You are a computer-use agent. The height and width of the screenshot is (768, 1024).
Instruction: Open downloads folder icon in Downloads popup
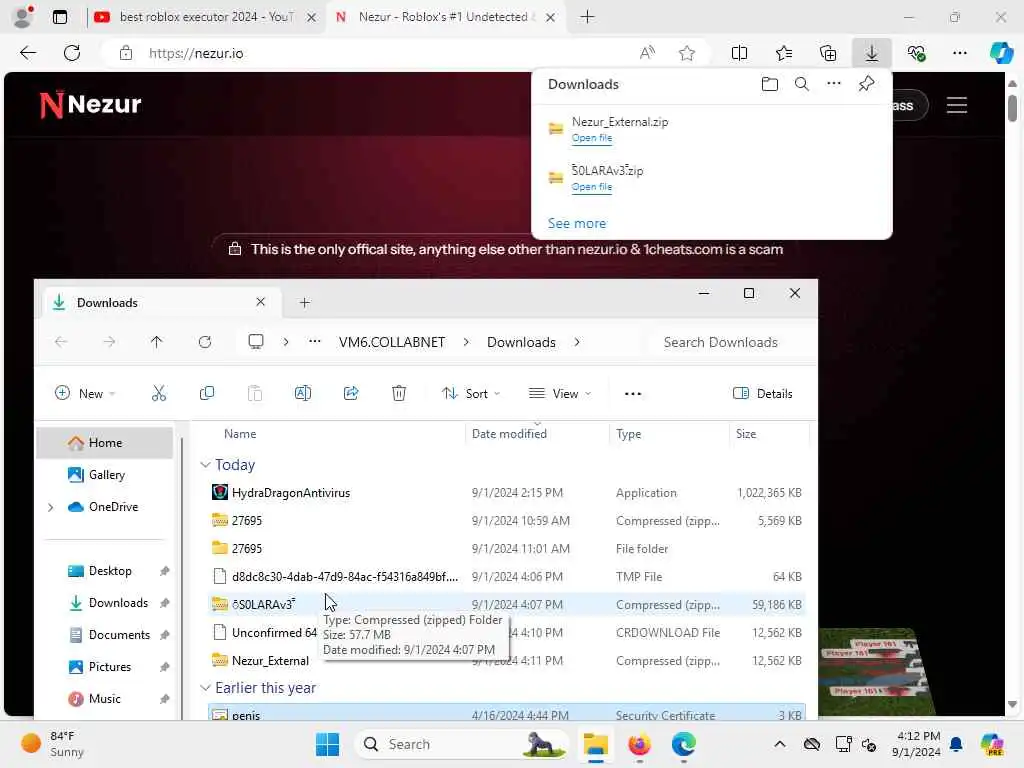pyautogui.click(x=770, y=84)
